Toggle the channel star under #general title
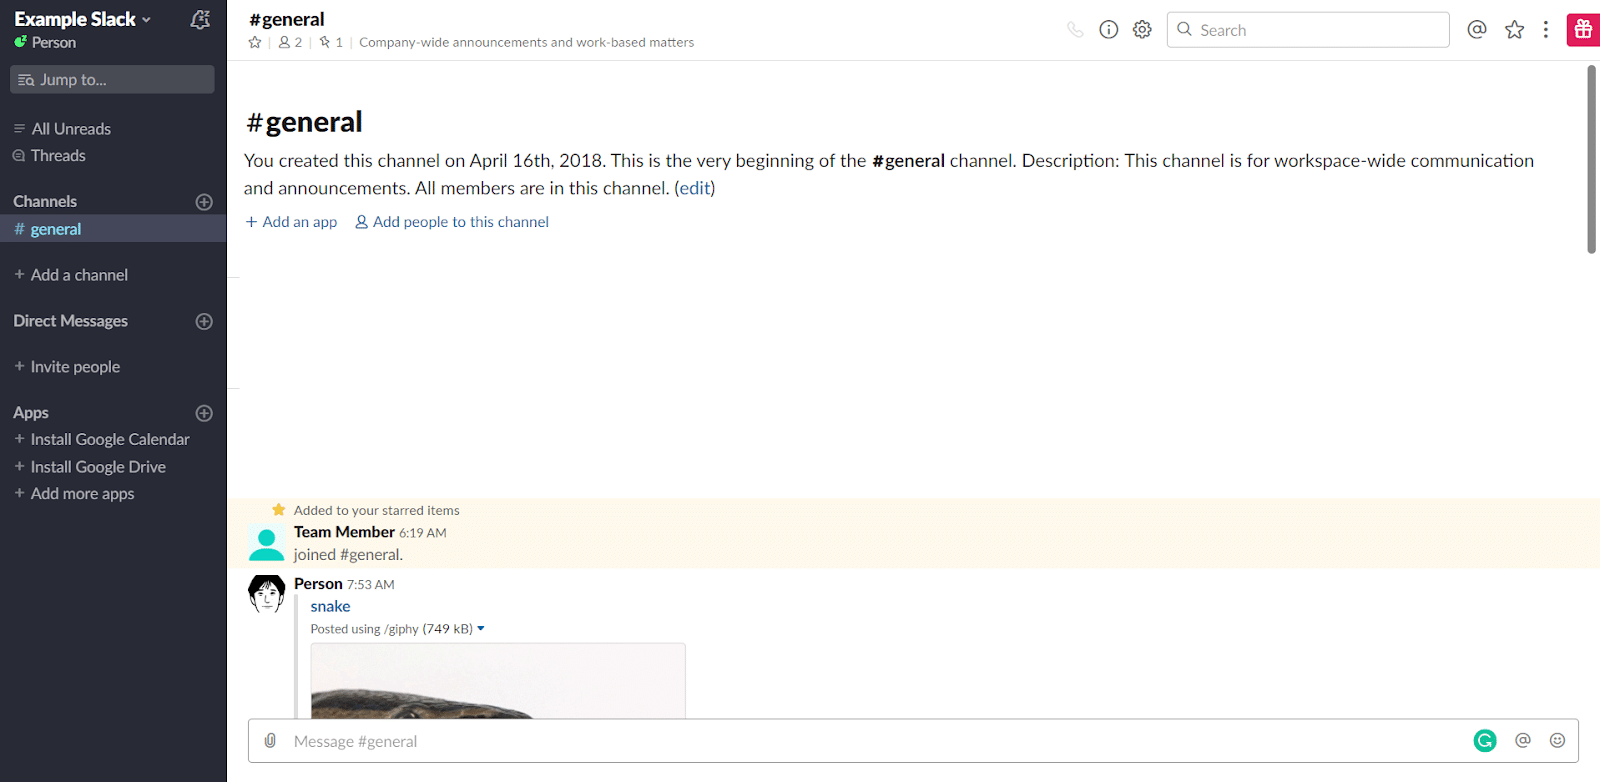1600x782 pixels. 255,42
